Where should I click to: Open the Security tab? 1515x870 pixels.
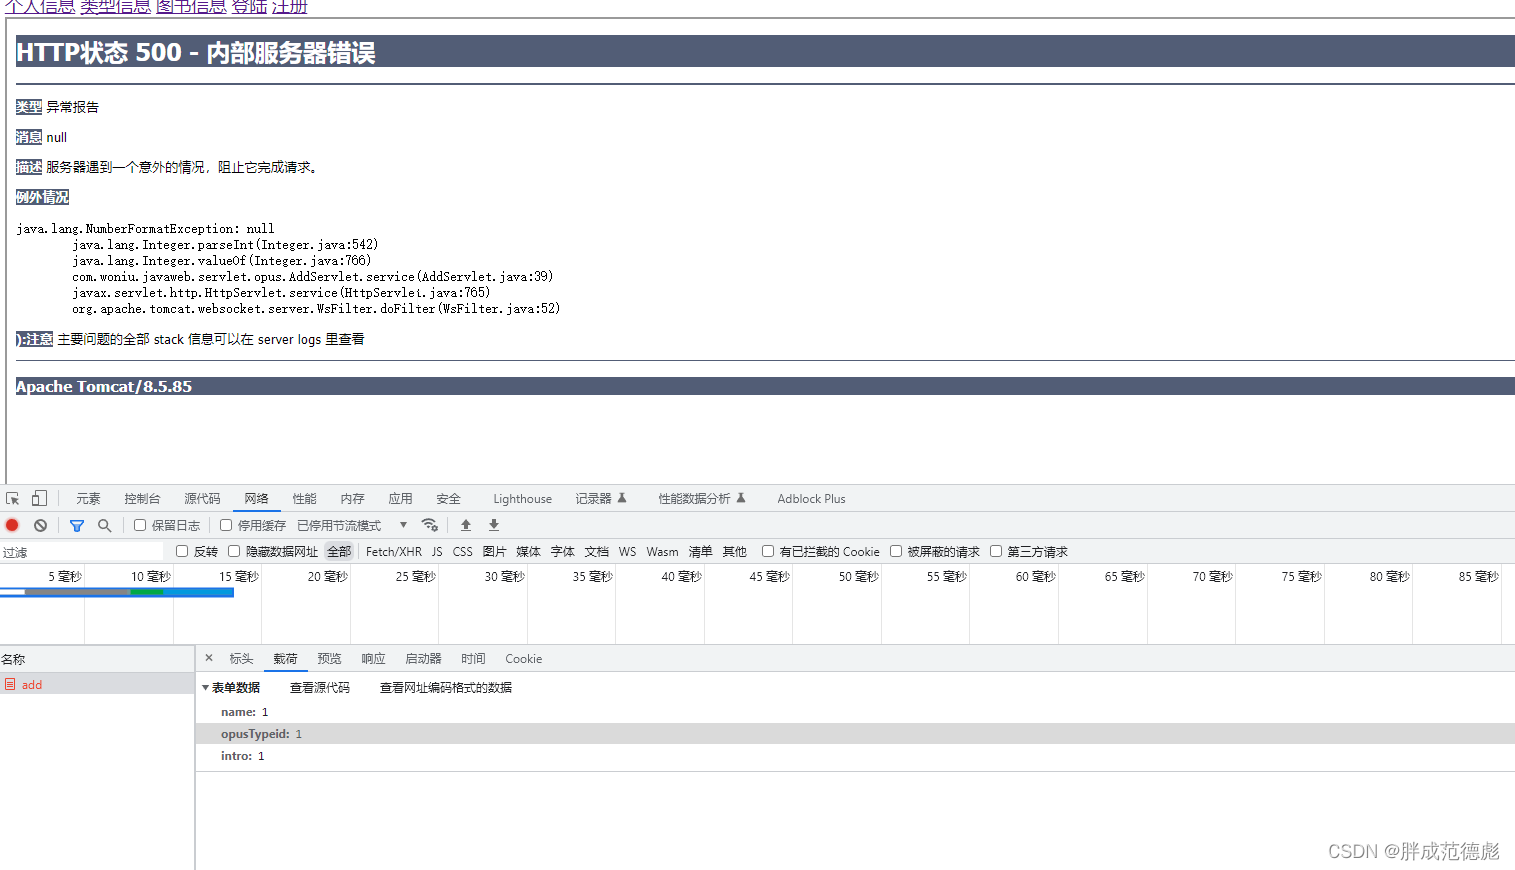click(x=449, y=498)
